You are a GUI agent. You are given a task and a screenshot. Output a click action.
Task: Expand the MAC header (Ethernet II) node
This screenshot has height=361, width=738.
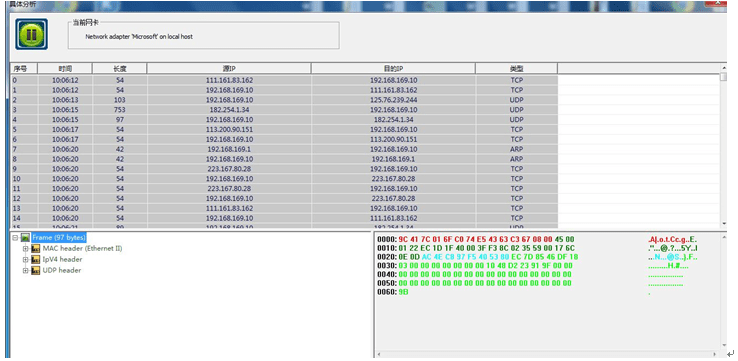click(x=26, y=249)
